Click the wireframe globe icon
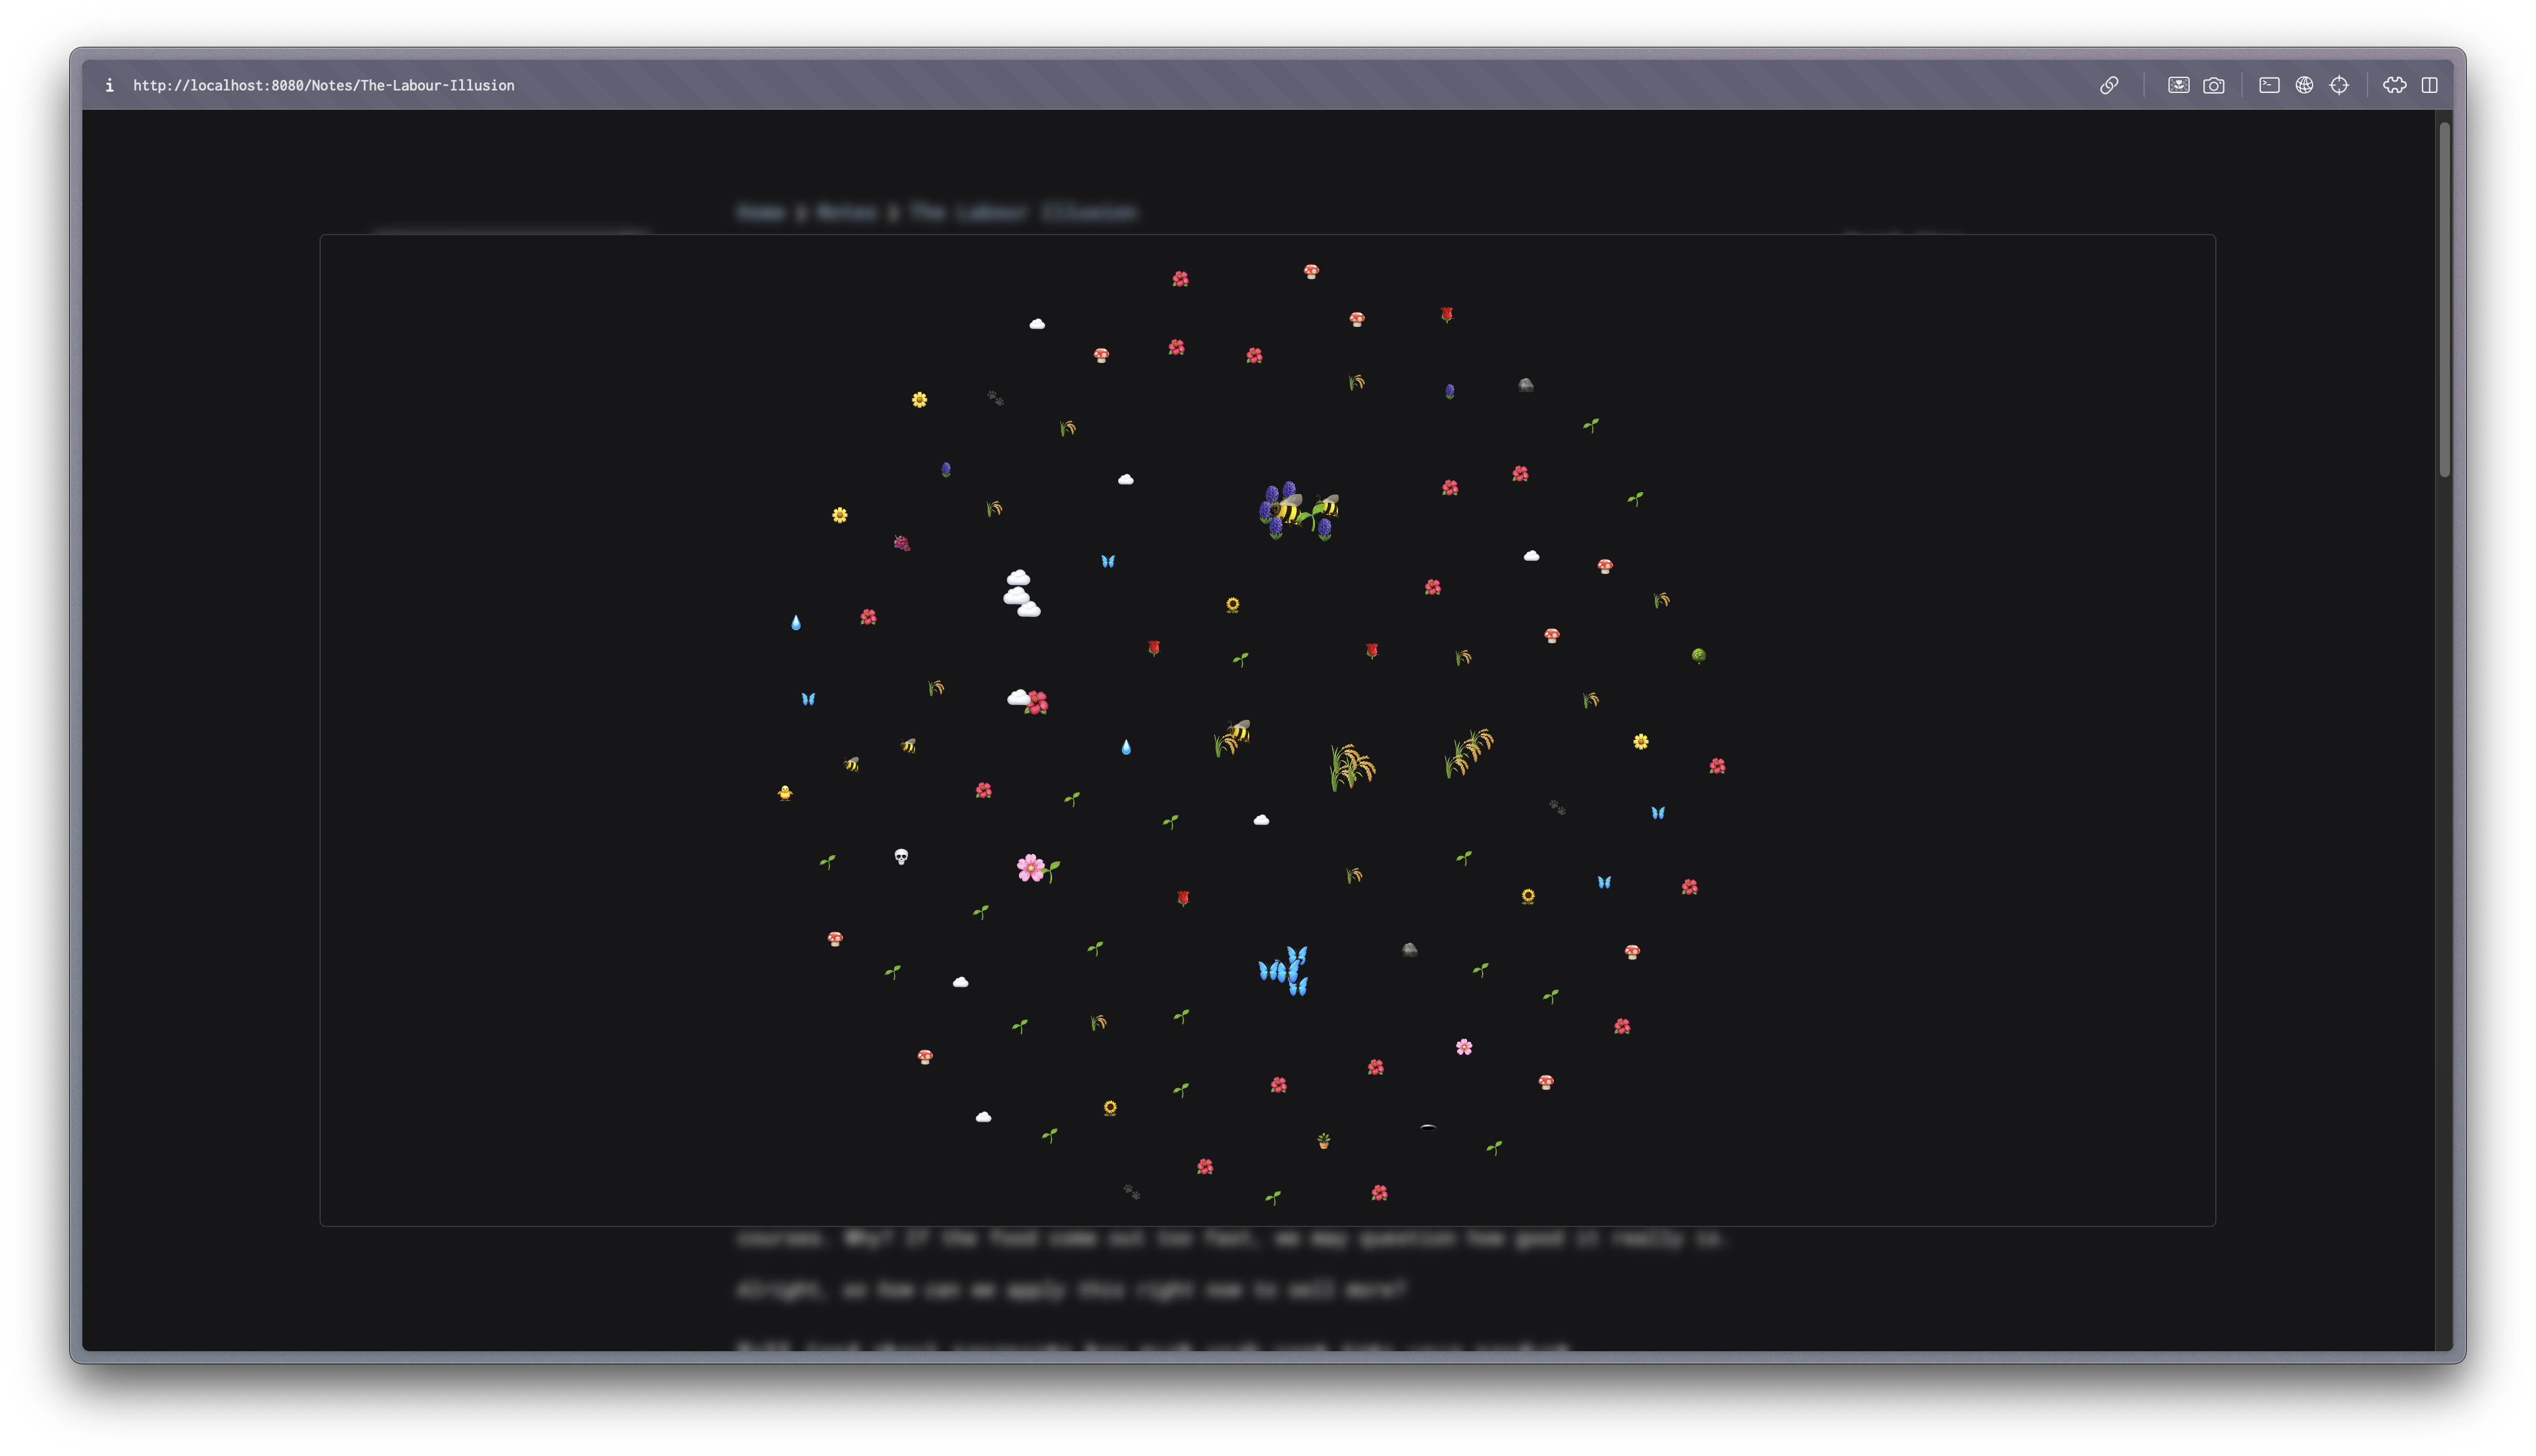2536x1456 pixels. click(x=2304, y=85)
